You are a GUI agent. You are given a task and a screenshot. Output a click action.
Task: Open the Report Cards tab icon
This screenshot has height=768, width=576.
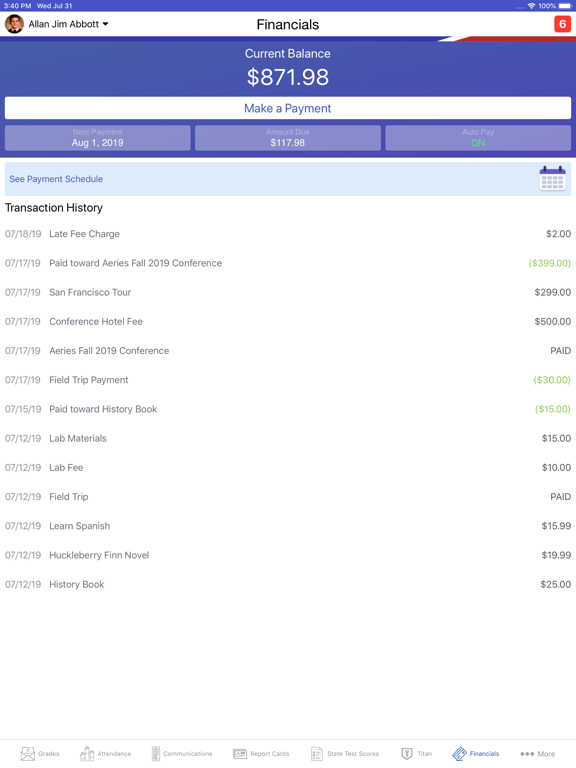point(240,753)
